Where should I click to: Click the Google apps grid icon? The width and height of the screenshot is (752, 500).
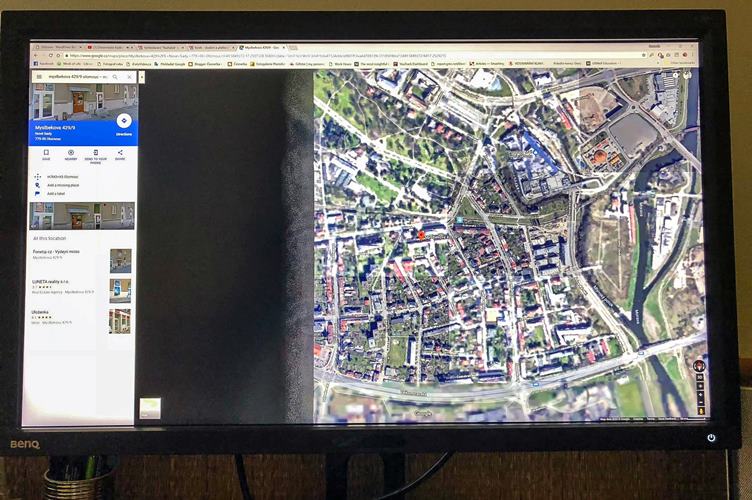tap(676, 75)
